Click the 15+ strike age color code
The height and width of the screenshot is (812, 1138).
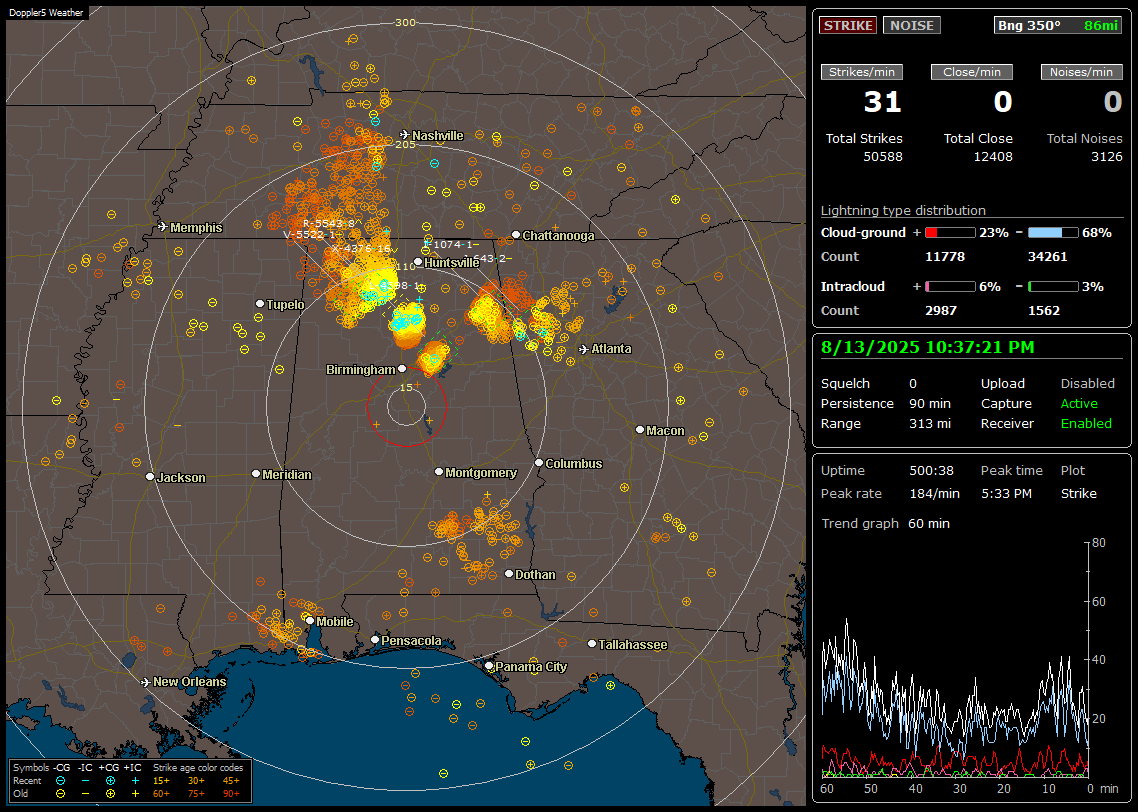tap(161, 781)
